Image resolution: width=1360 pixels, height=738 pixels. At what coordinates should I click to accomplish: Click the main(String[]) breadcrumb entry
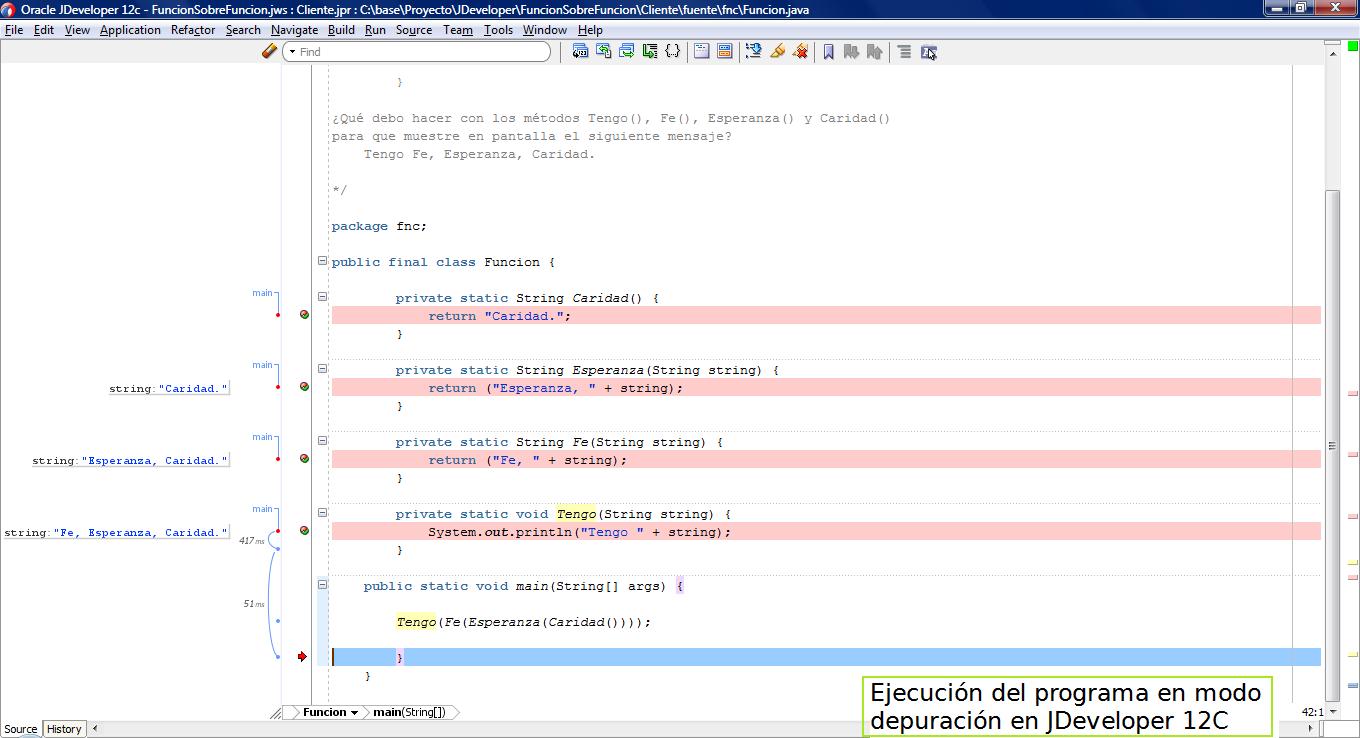click(409, 712)
